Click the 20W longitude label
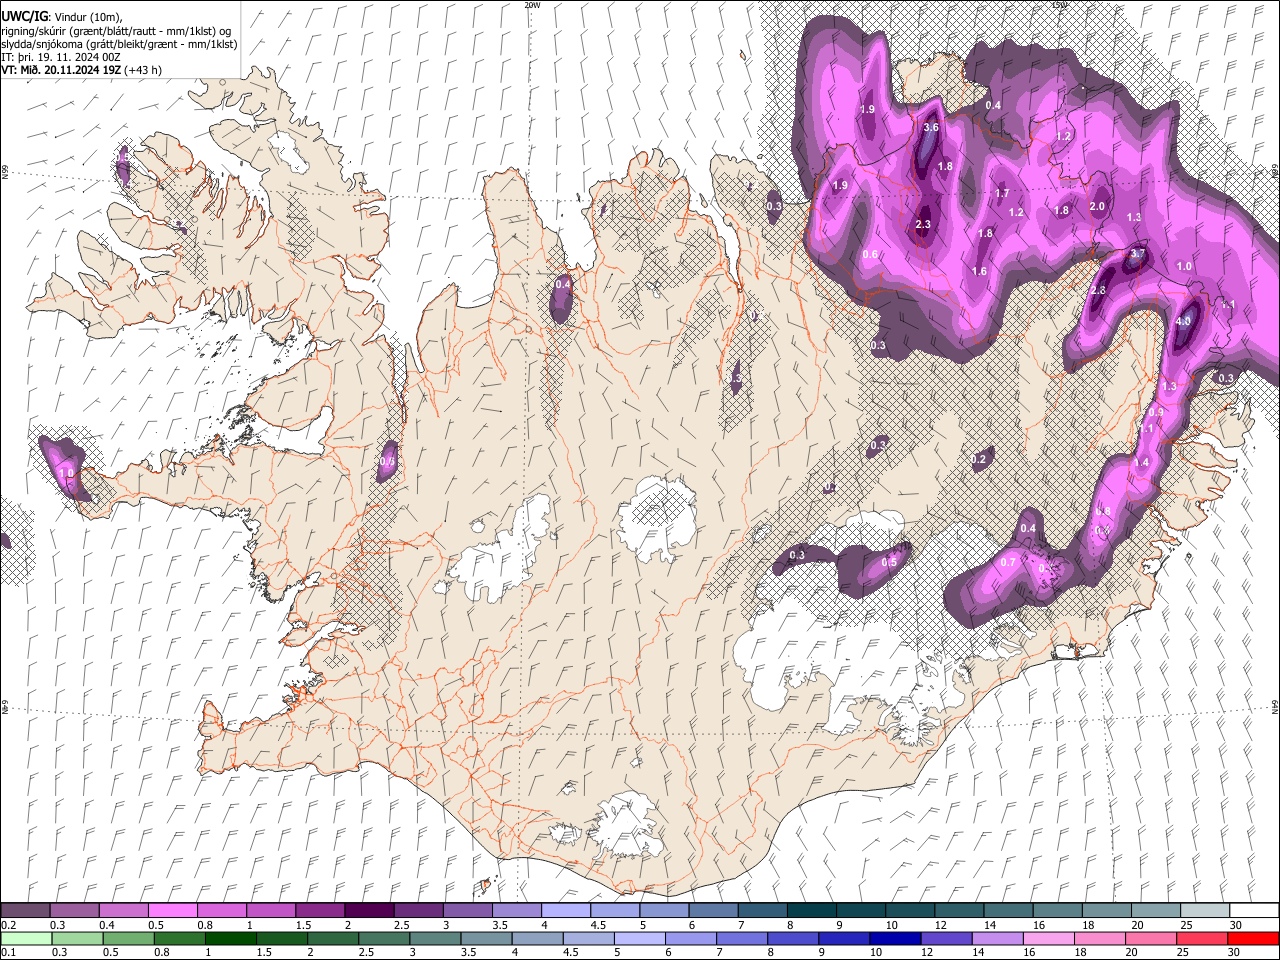 [x=532, y=5]
